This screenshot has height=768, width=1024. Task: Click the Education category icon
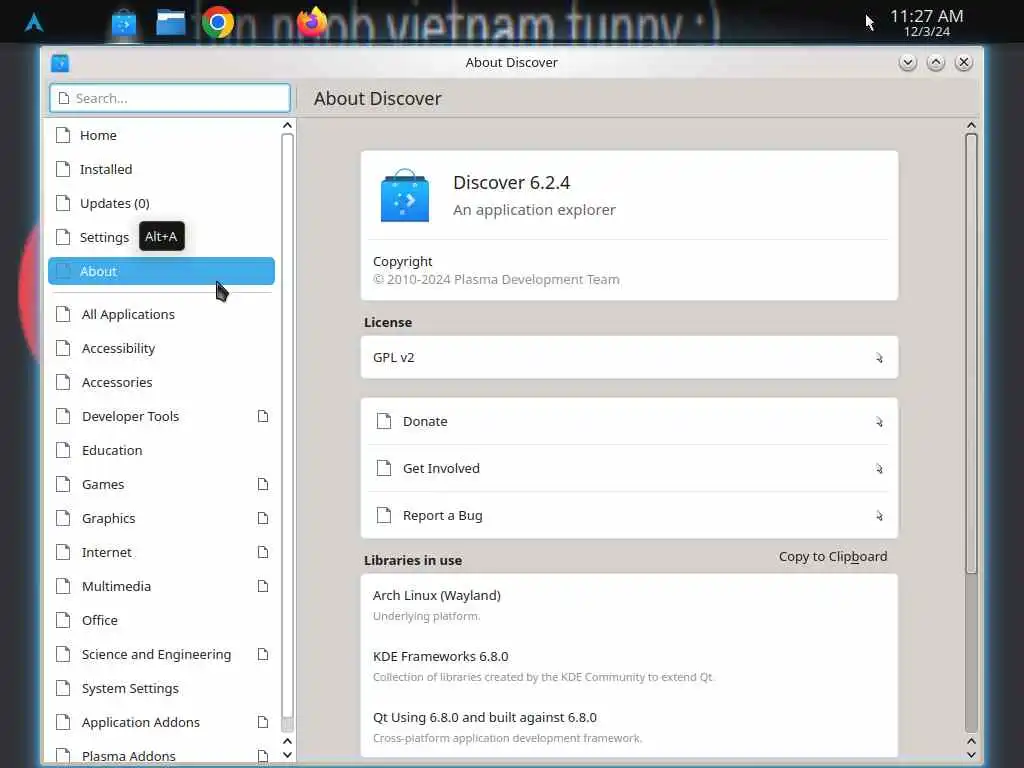(63, 450)
